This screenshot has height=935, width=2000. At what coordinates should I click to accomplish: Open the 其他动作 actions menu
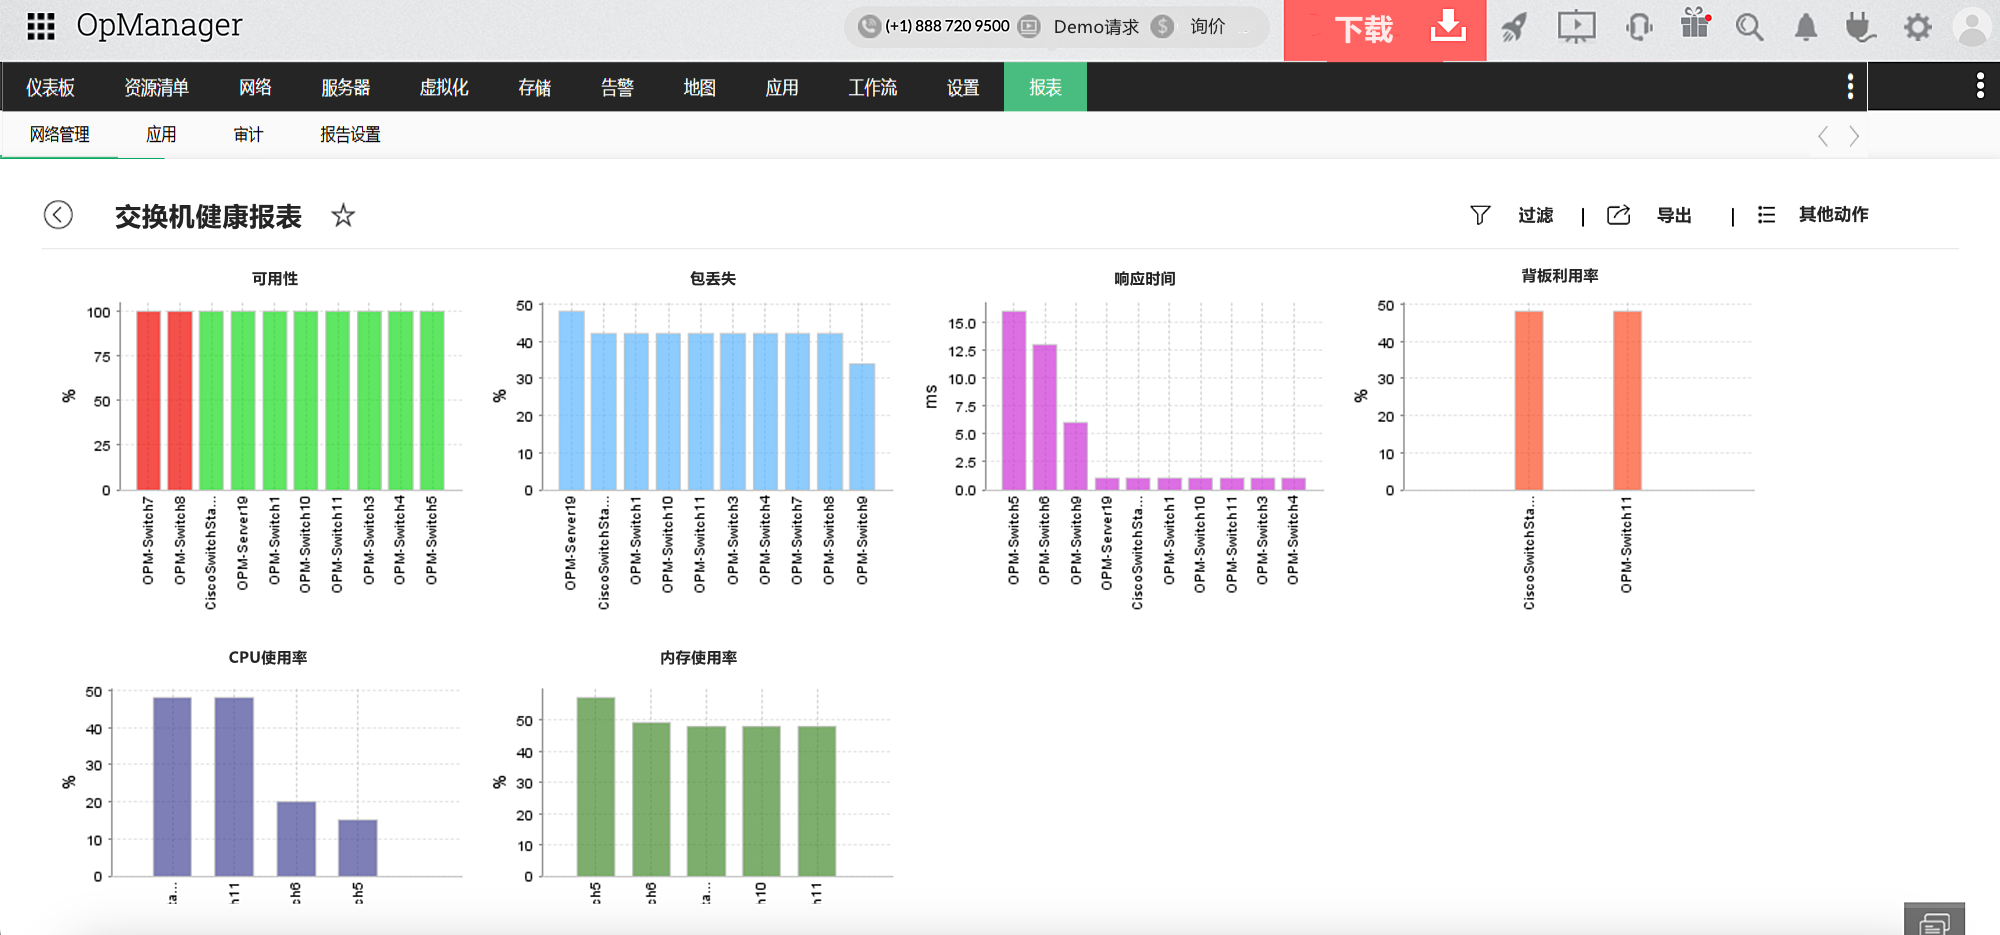point(1833,214)
